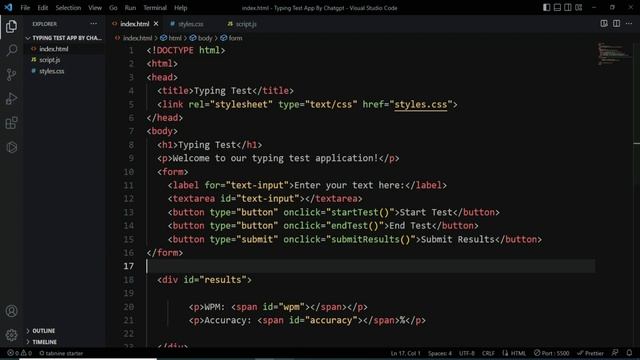This screenshot has width=640, height=360.
Task: Open the Accounts icon in activity bar
Action: 11,311
